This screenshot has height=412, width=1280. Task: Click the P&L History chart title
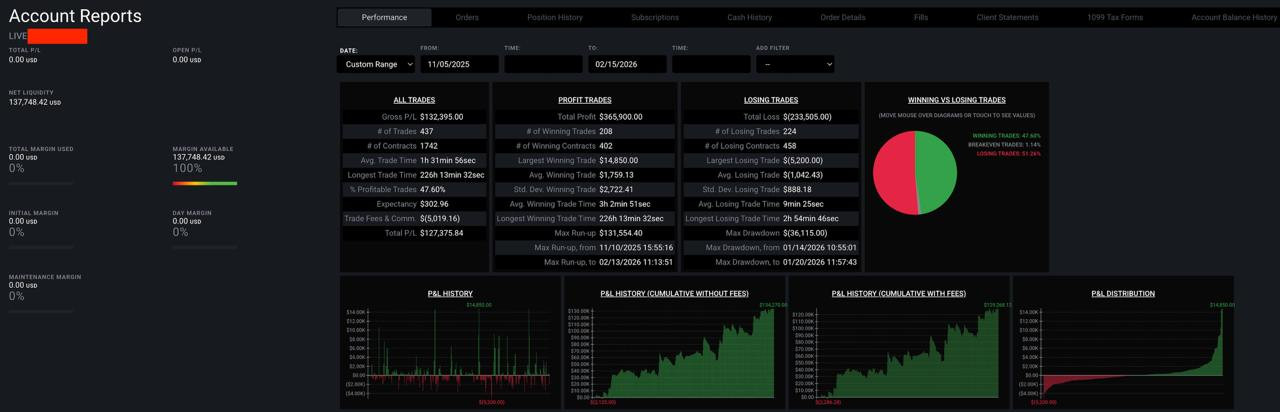450,293
